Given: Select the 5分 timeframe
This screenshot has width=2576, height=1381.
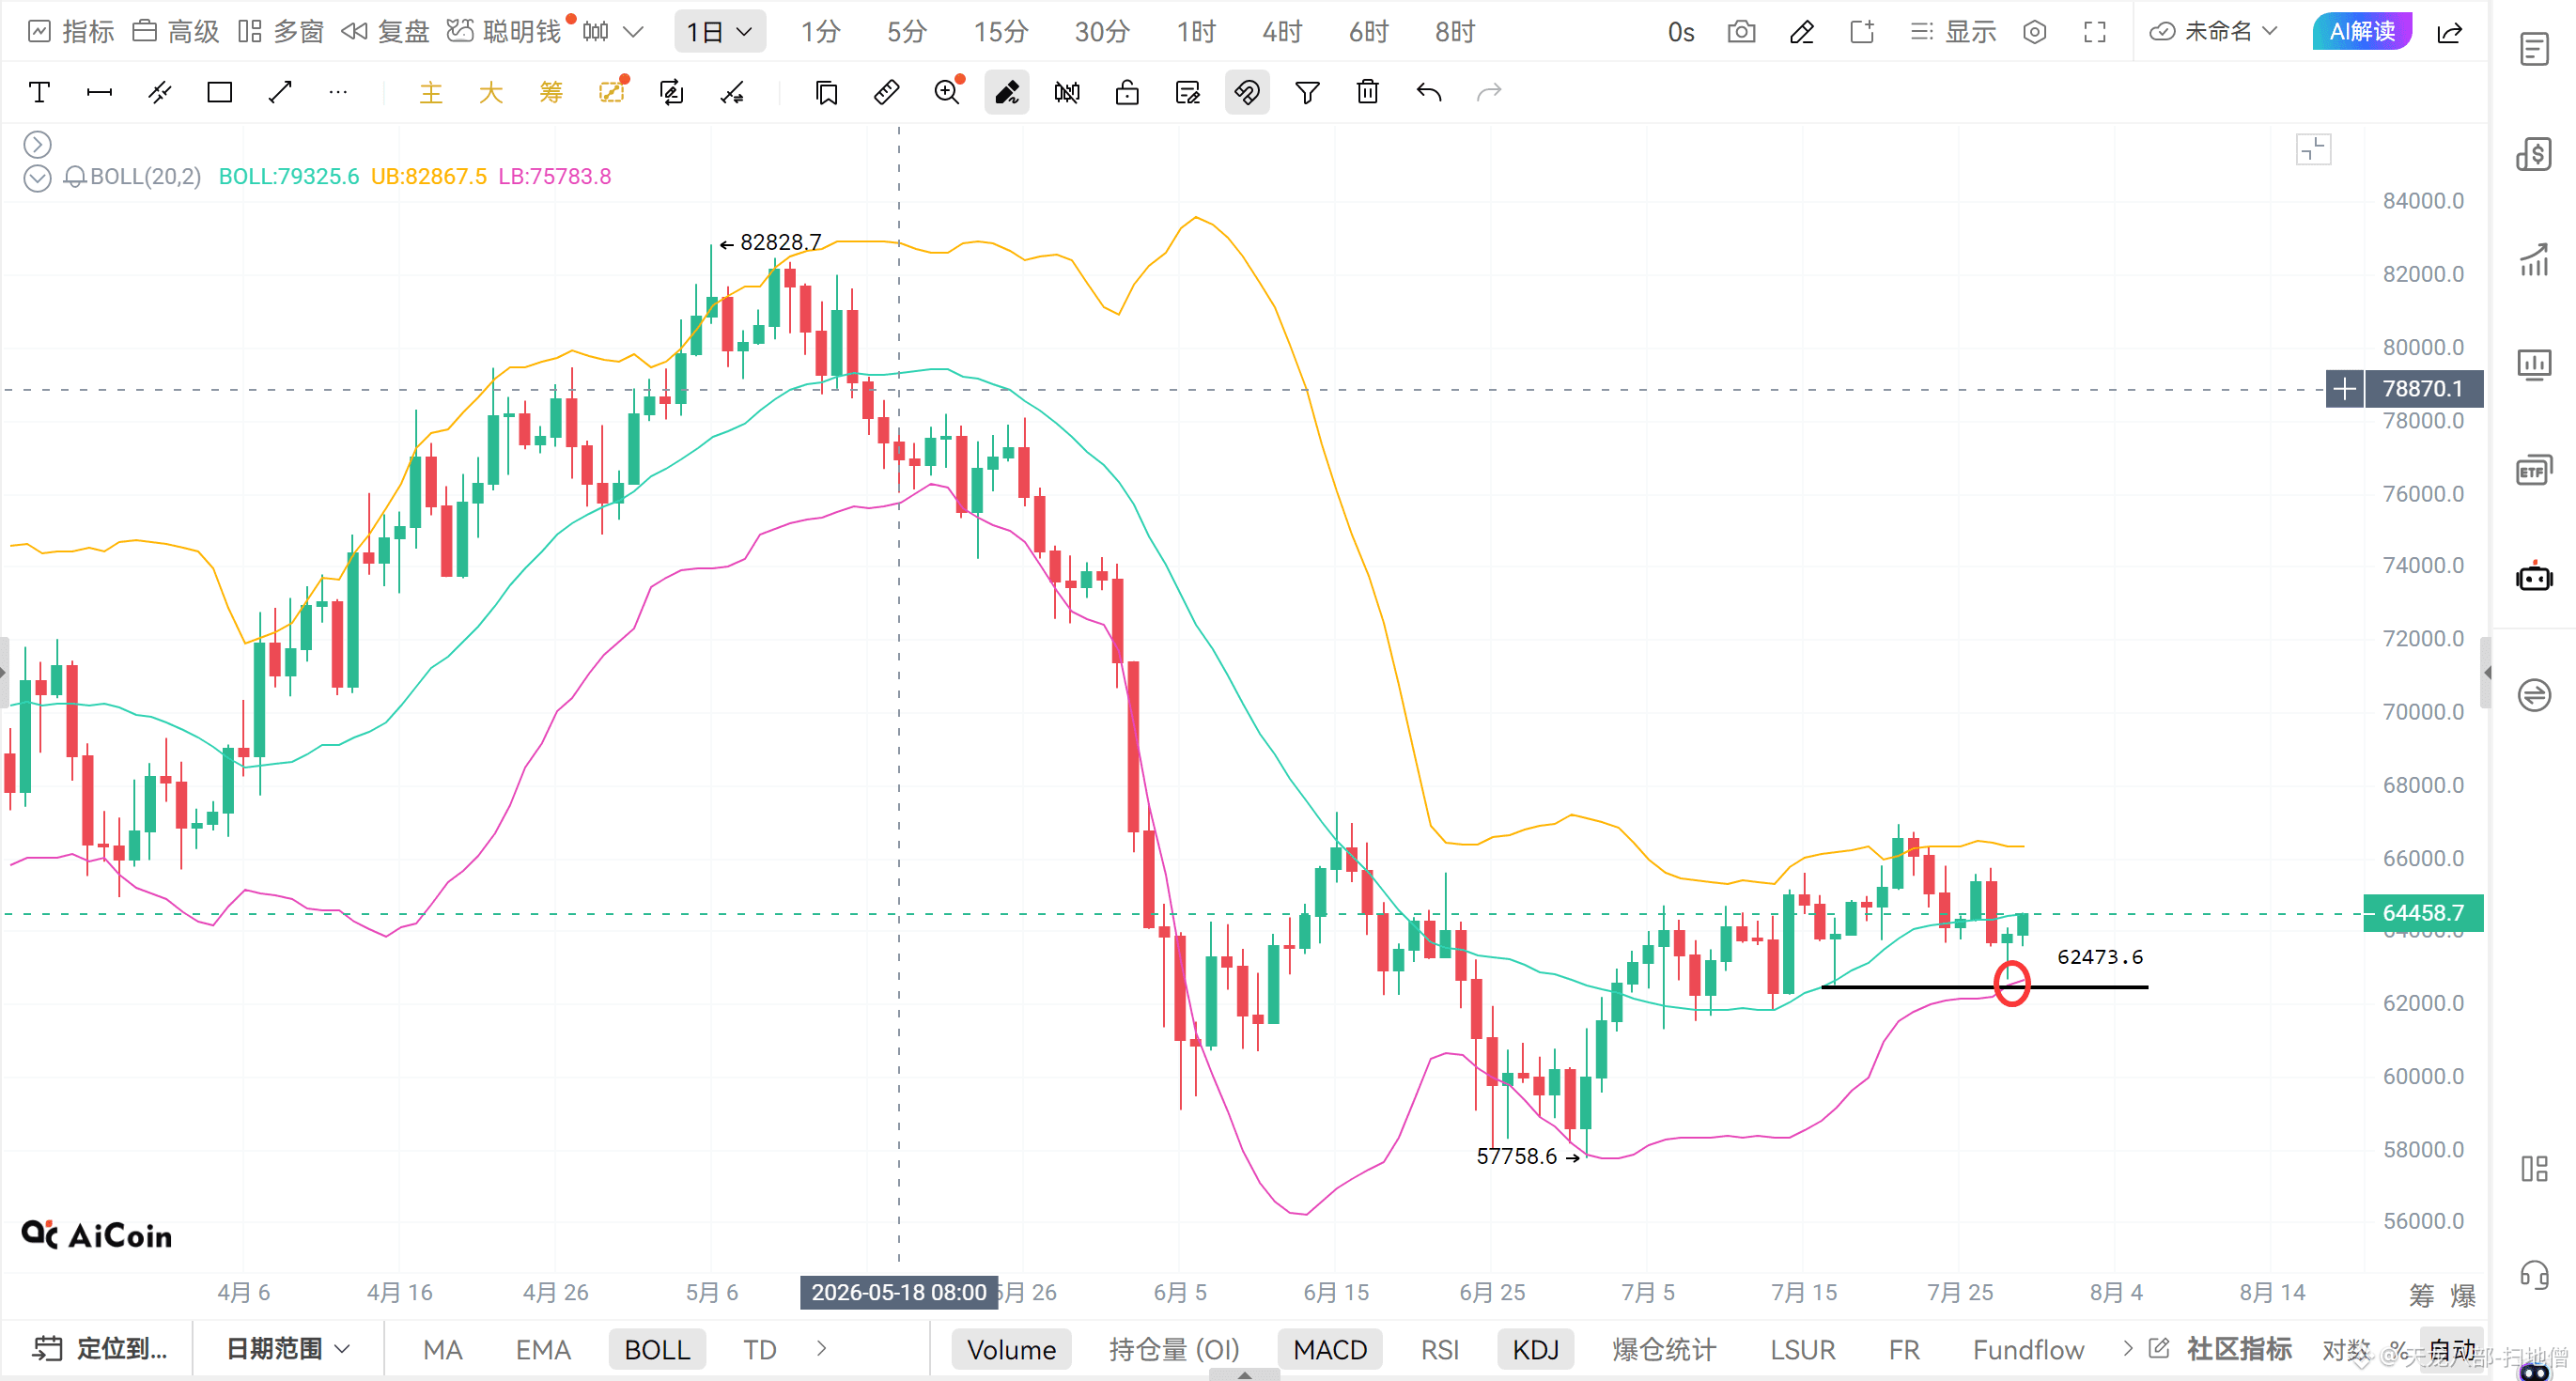Looking at the screenshot, I should [x=906, y=32].
